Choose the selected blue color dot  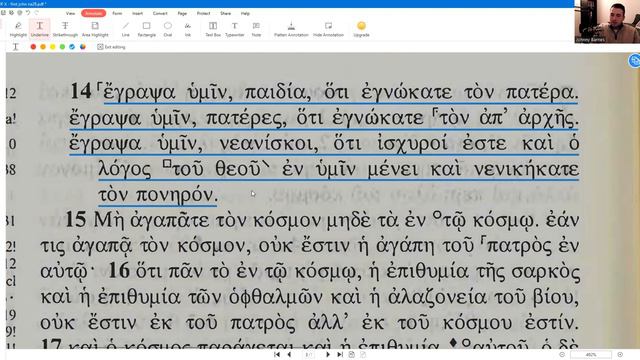72,47
